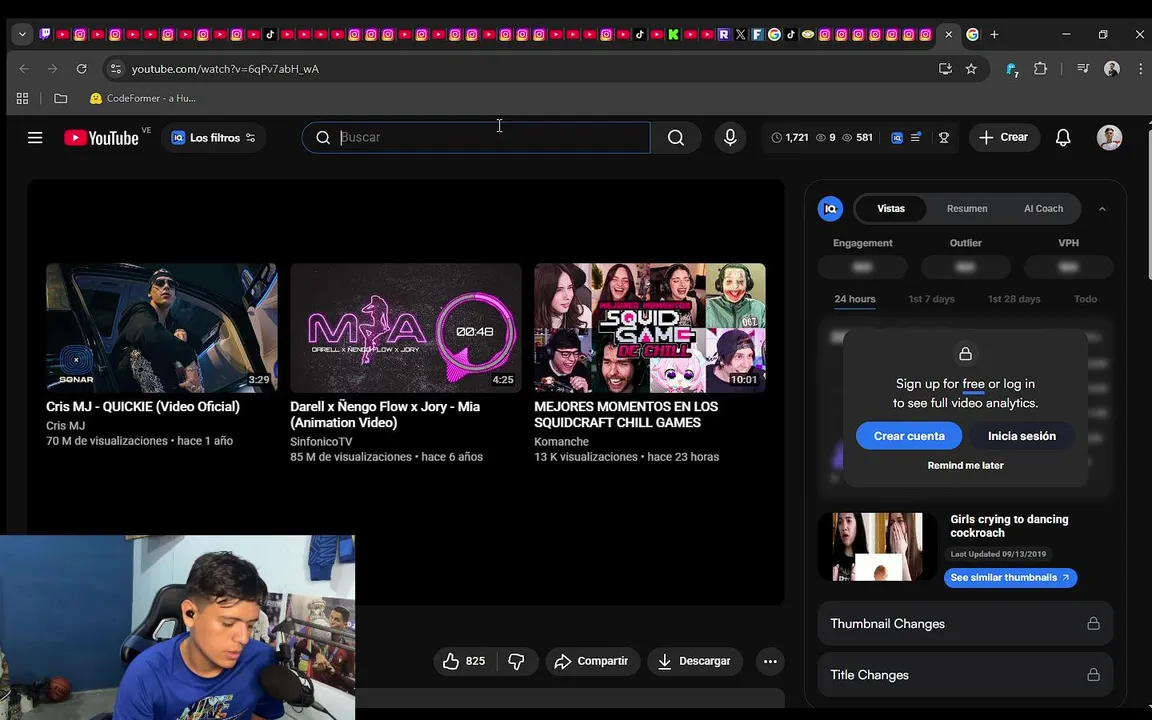Expand the Title Changes section
This screenshot has height=720, width=1152.
965,674
